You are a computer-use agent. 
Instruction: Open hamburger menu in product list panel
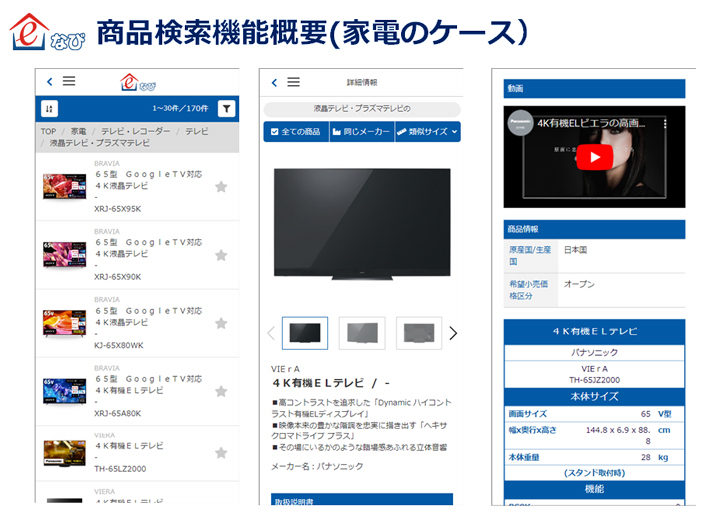pyautogui.click(x=69, y=81)
